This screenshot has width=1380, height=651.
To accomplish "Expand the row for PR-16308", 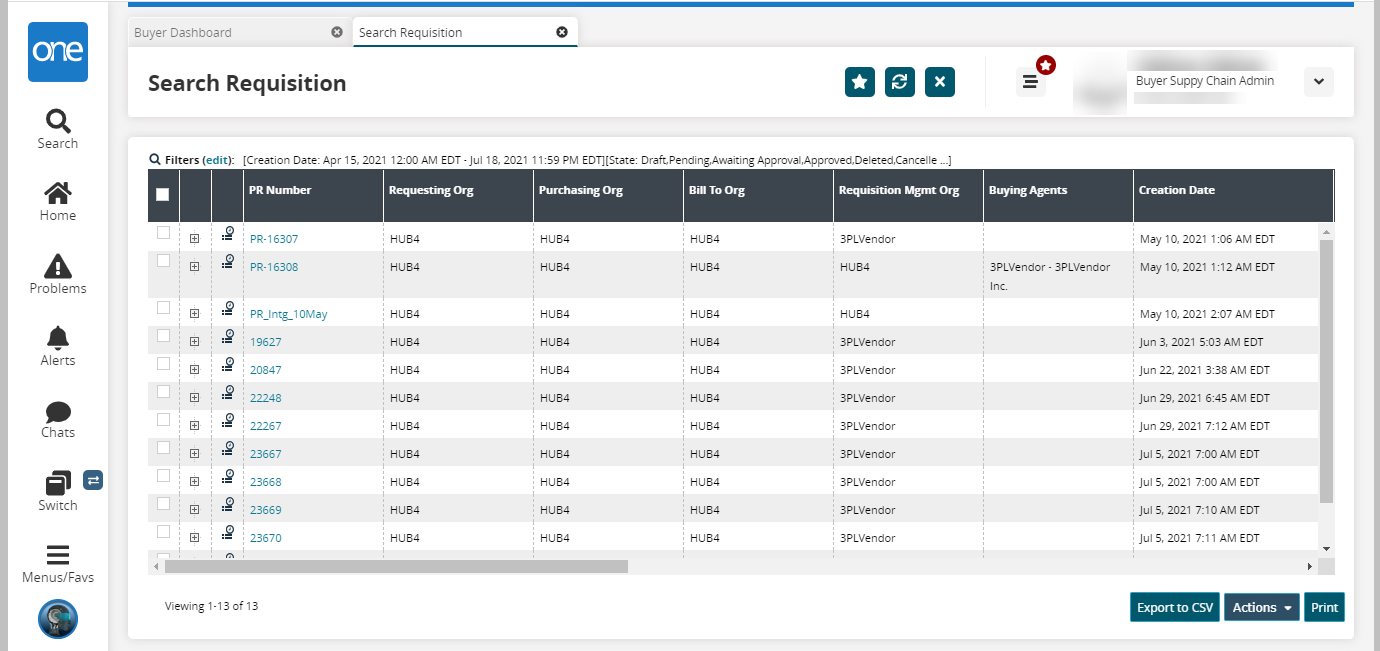I will [194, 267].
